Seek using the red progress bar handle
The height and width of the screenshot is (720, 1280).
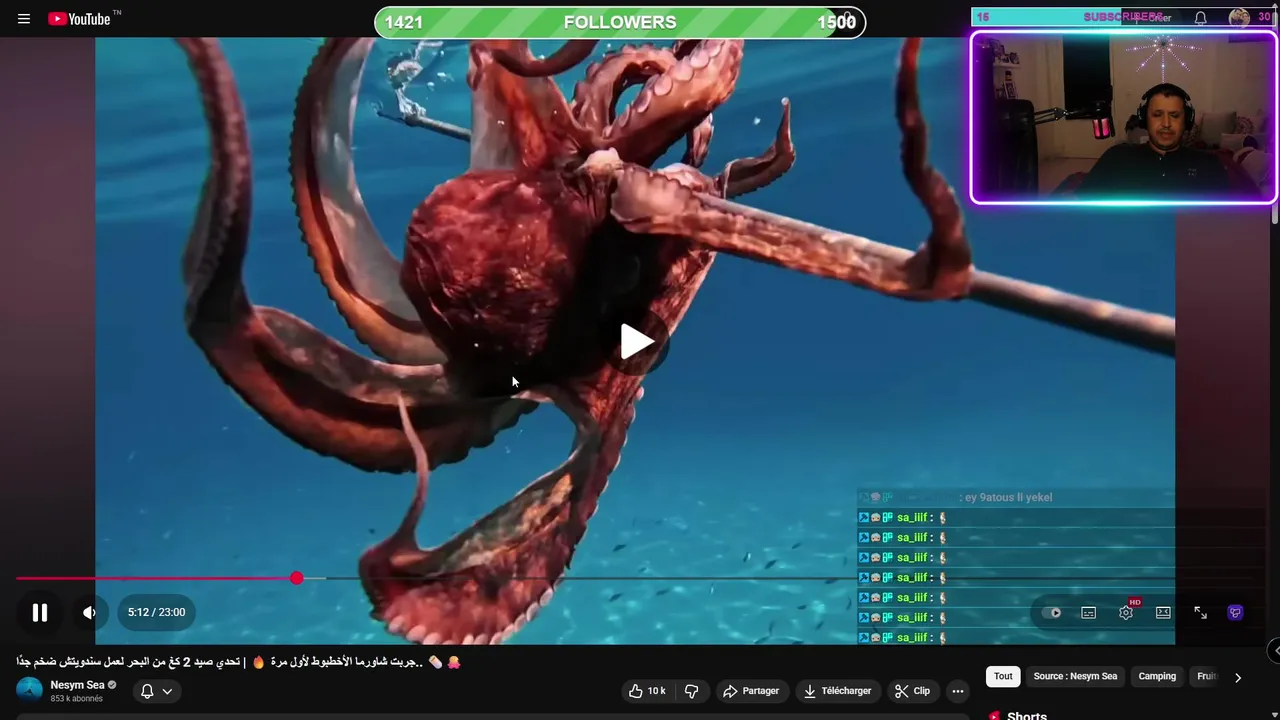pos(297,579)
